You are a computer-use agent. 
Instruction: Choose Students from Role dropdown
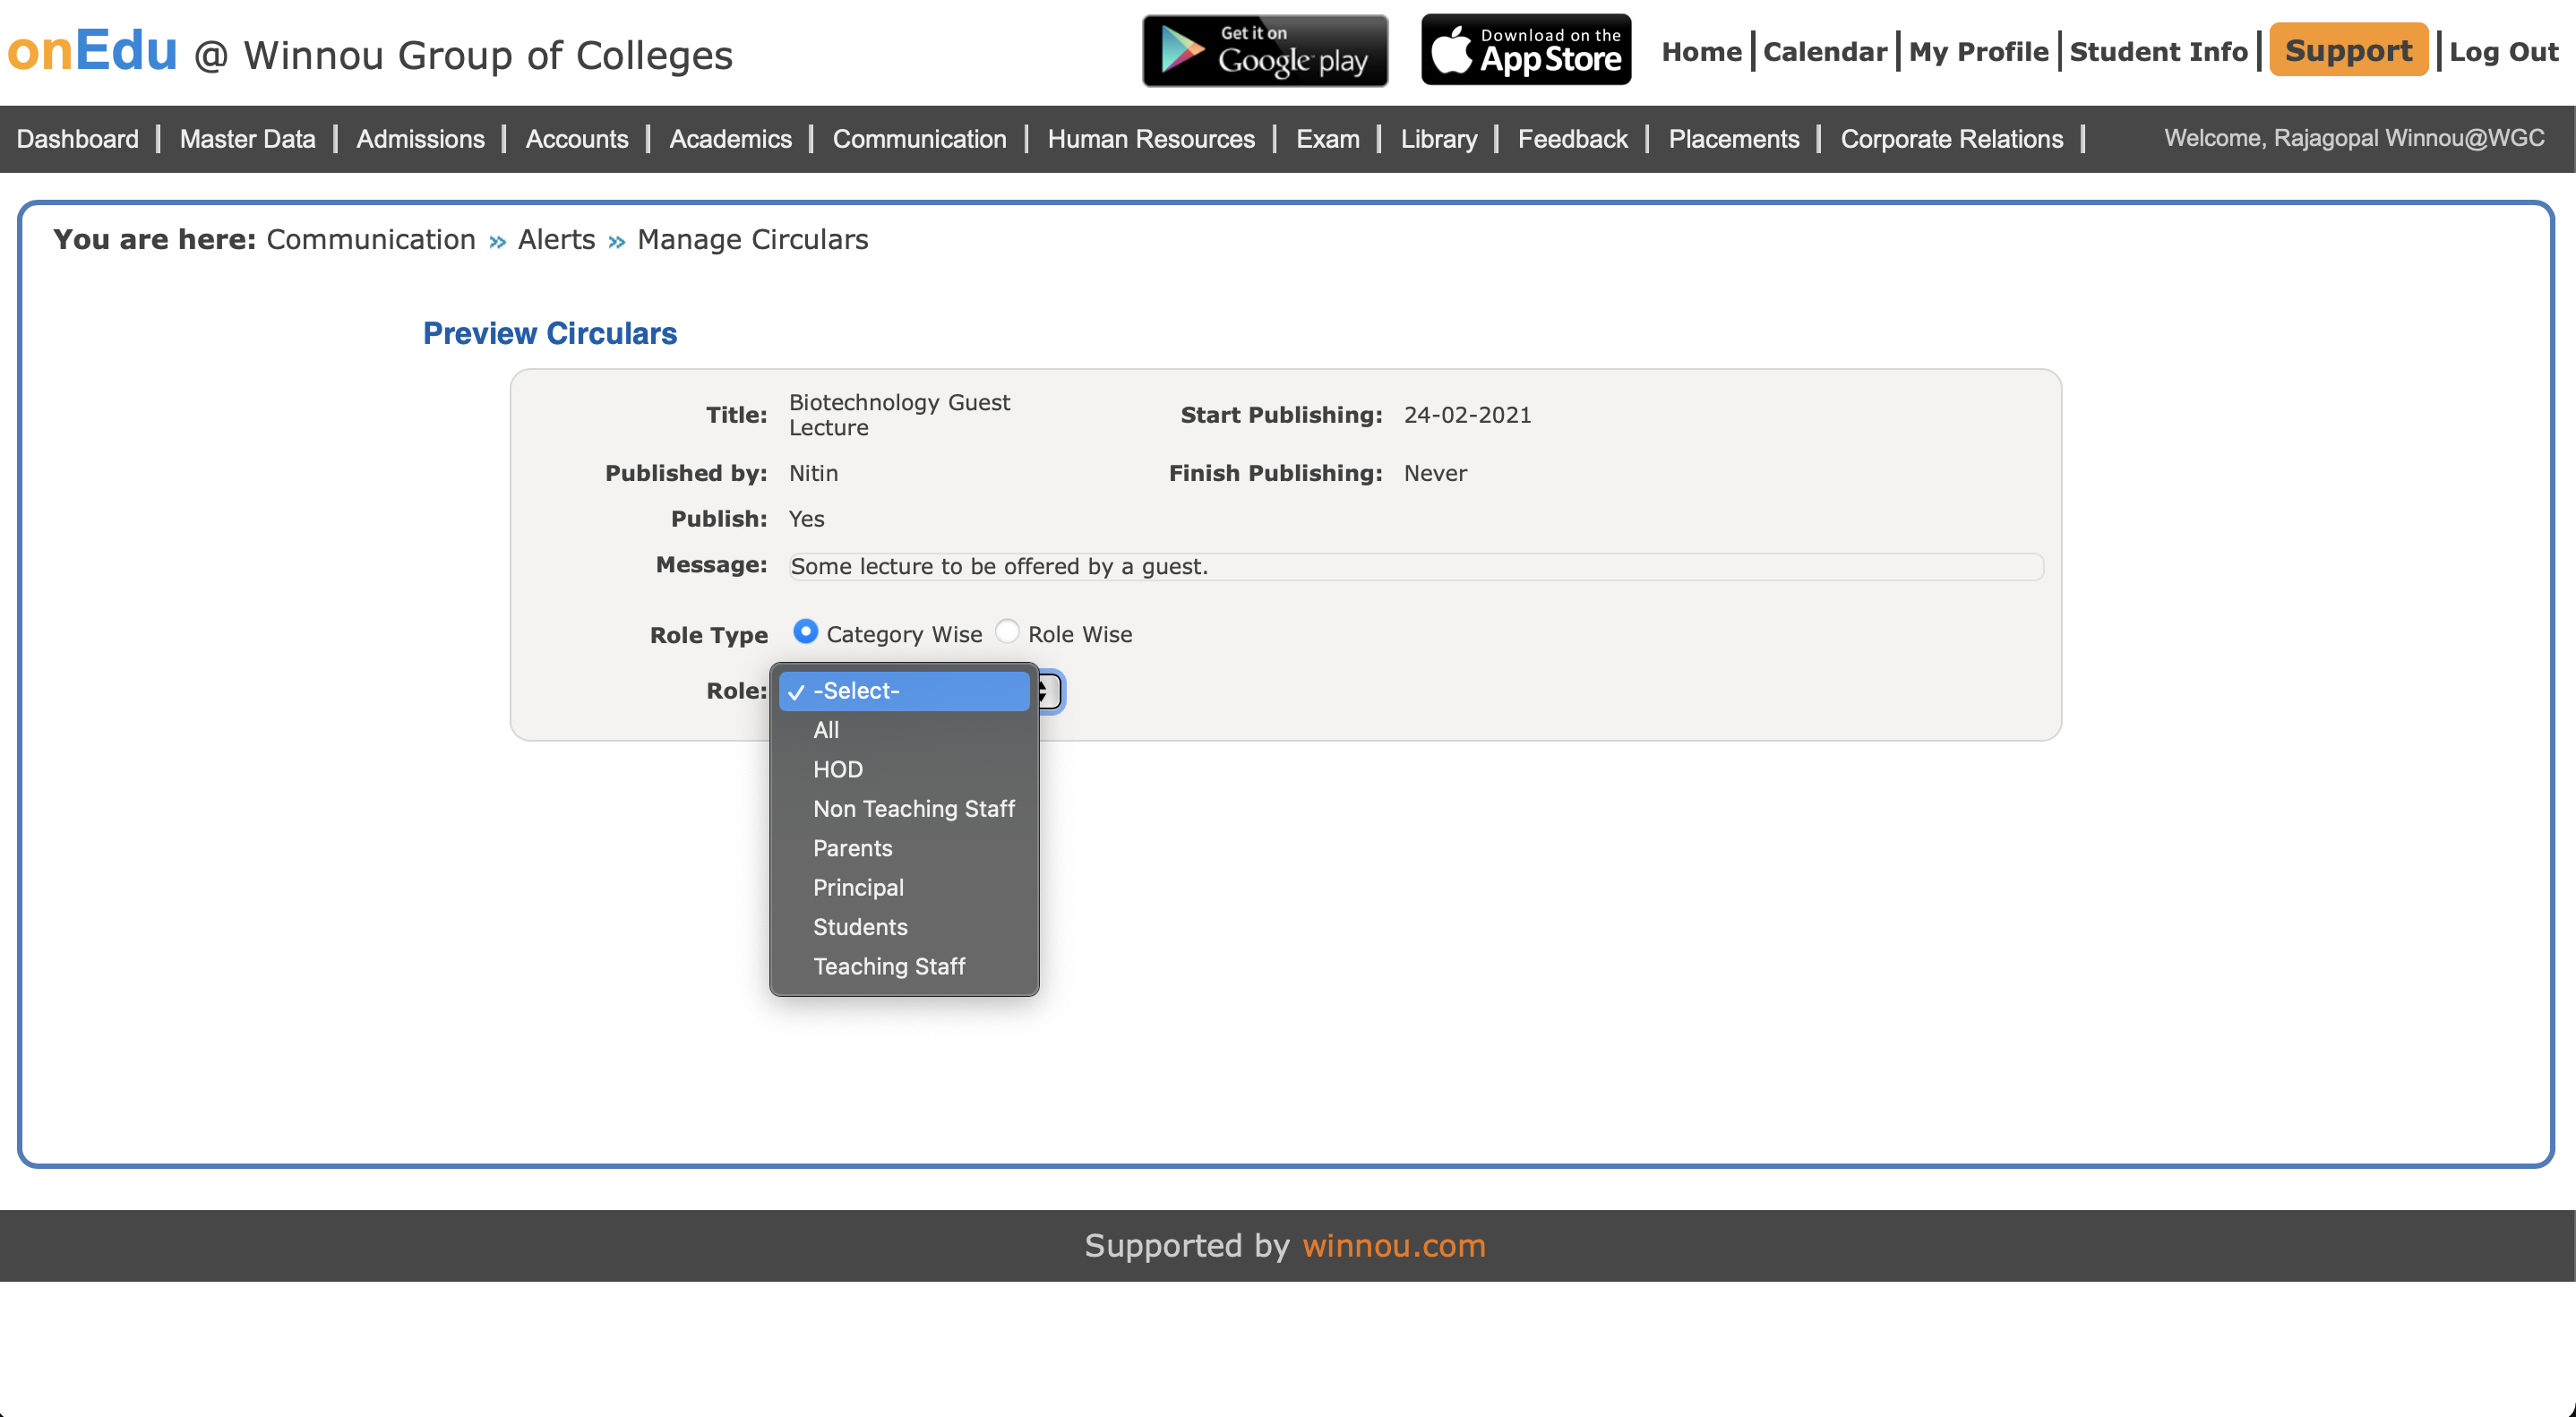click(x=860, y=927)
